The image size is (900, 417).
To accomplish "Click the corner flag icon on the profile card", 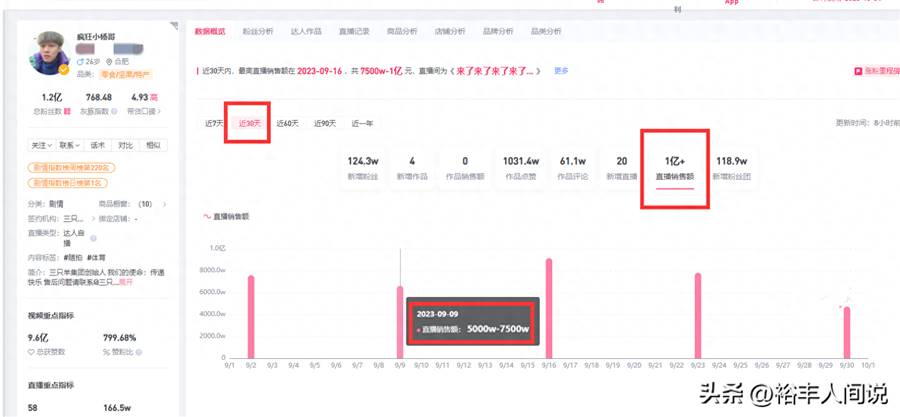I will coord(174,25).
